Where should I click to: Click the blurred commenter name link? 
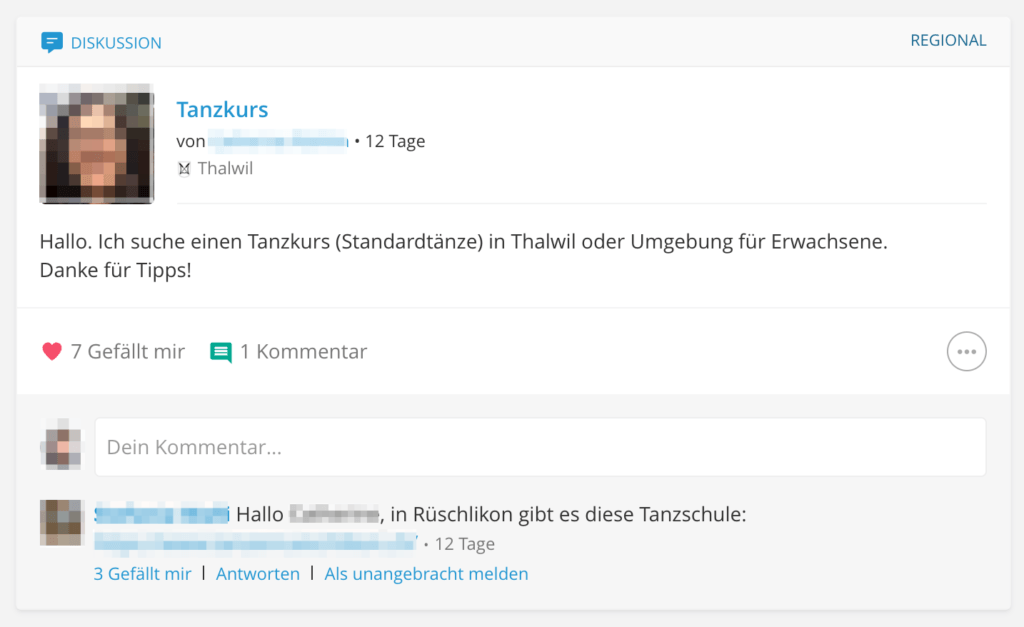coord(161,515)
